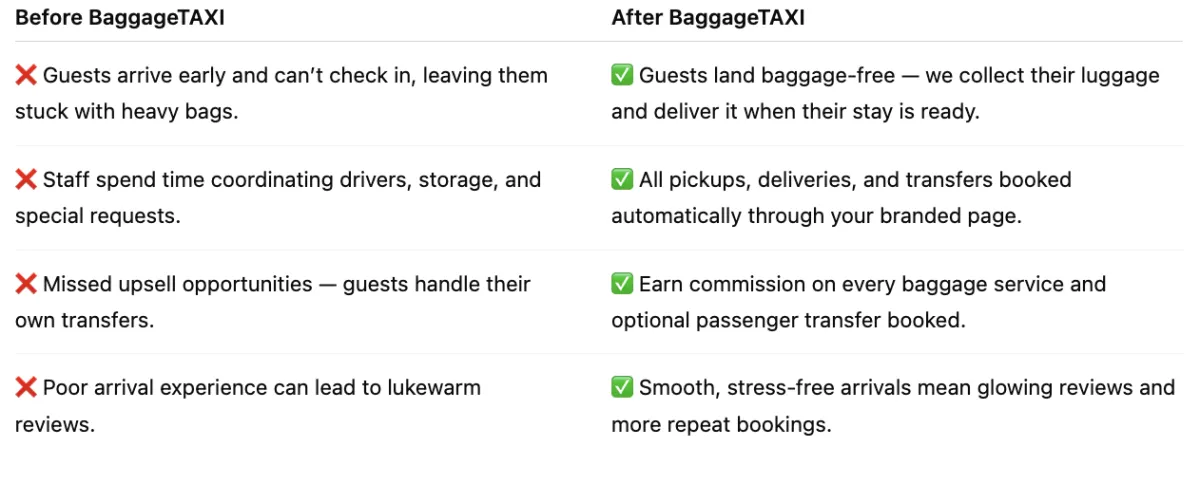This screenshot has width=1200, height=484.
Task: Click the red cross beside 'Missed upsell opportunities'
Action: point(26,284)
